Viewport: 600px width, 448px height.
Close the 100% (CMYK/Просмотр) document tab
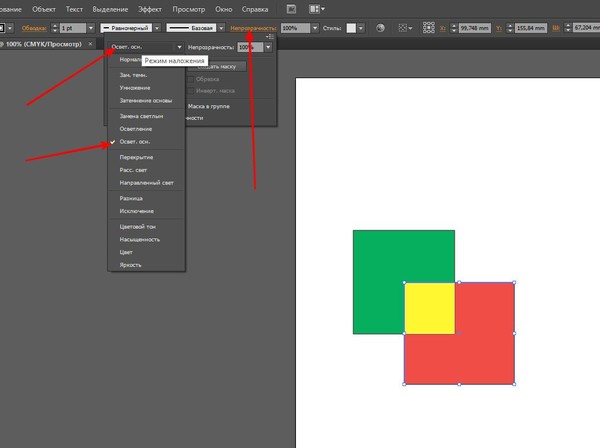[90, 44]
